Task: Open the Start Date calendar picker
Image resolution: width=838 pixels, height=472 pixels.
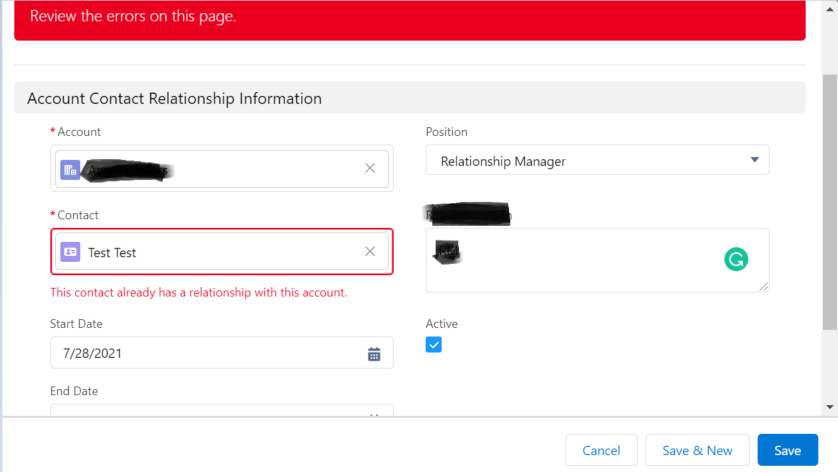Action: coord(374,353)
